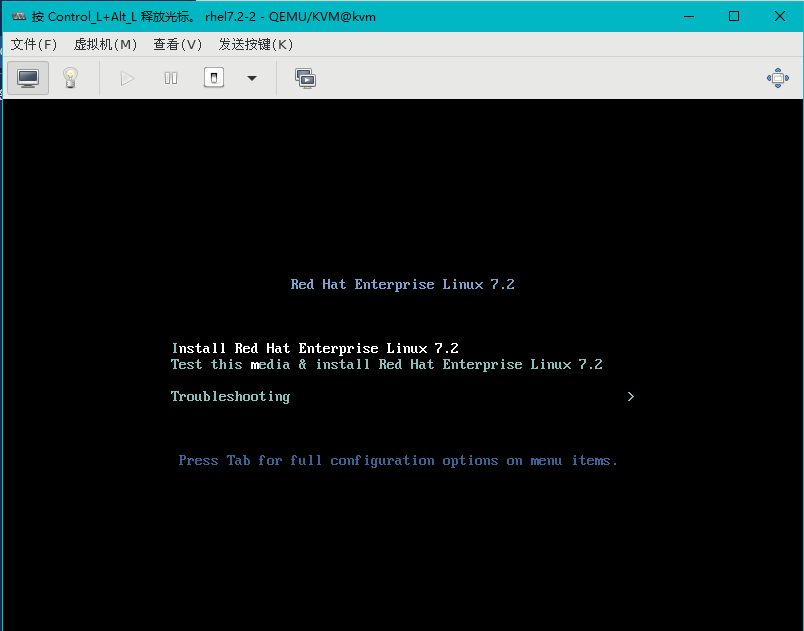Screen dimensions: 804x631
Task: Open the 文件(F) menu
Action: click(x=34, y=45)
